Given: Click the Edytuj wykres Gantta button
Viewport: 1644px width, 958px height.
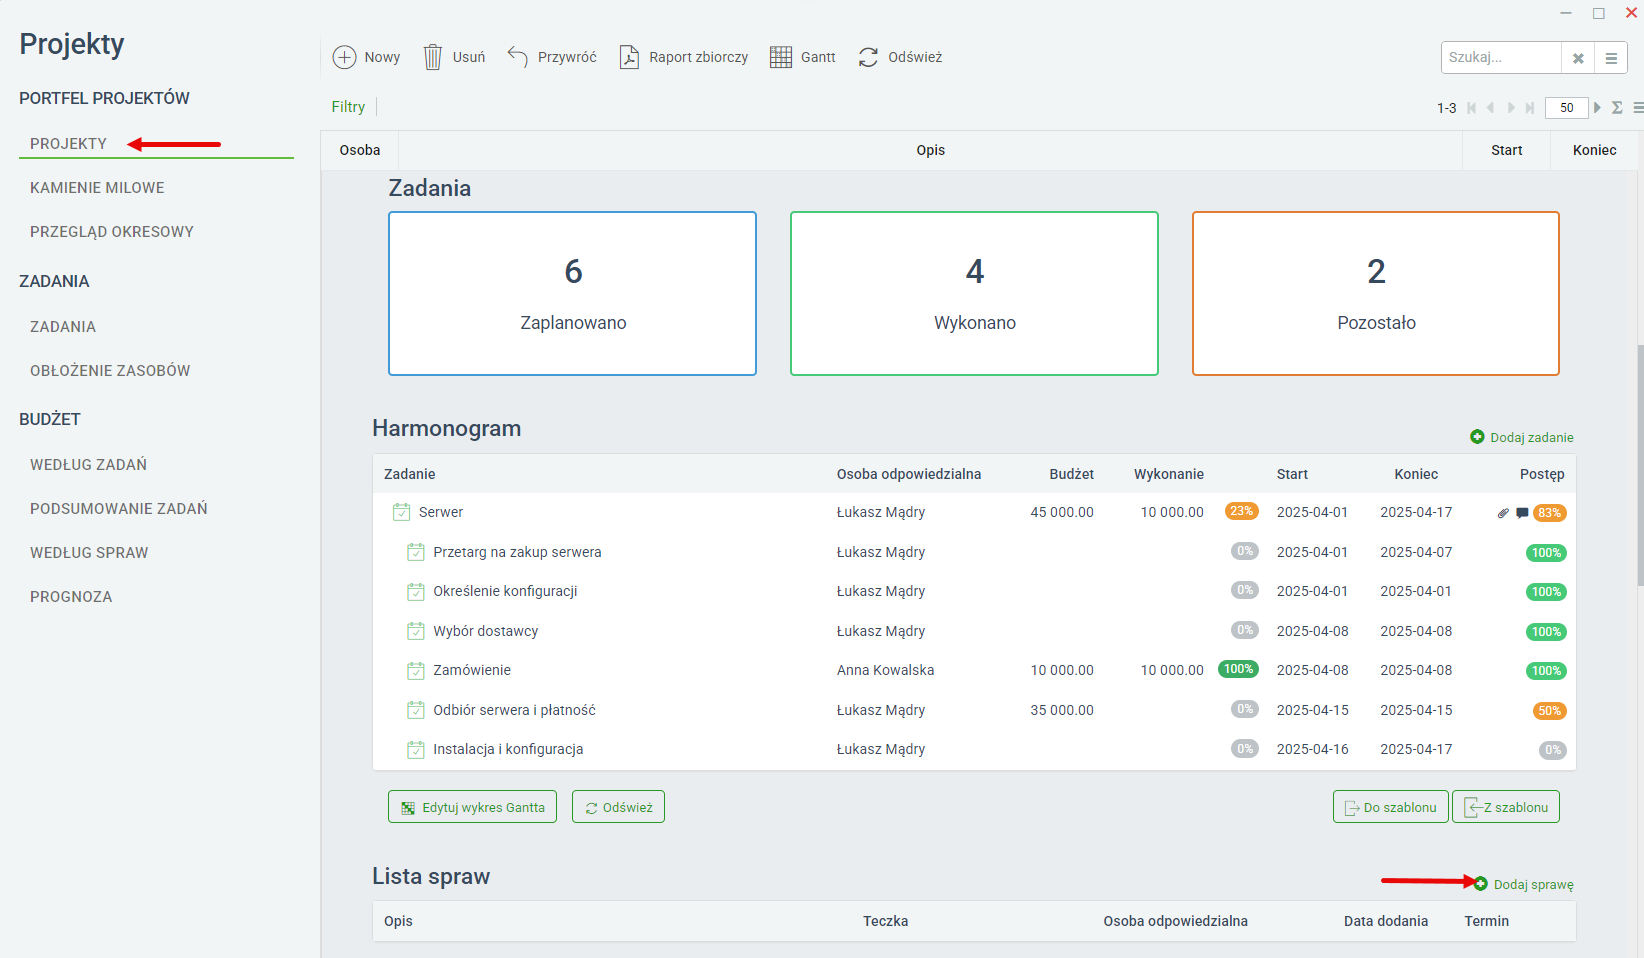Looking at the screenshot, I should 472,807.
